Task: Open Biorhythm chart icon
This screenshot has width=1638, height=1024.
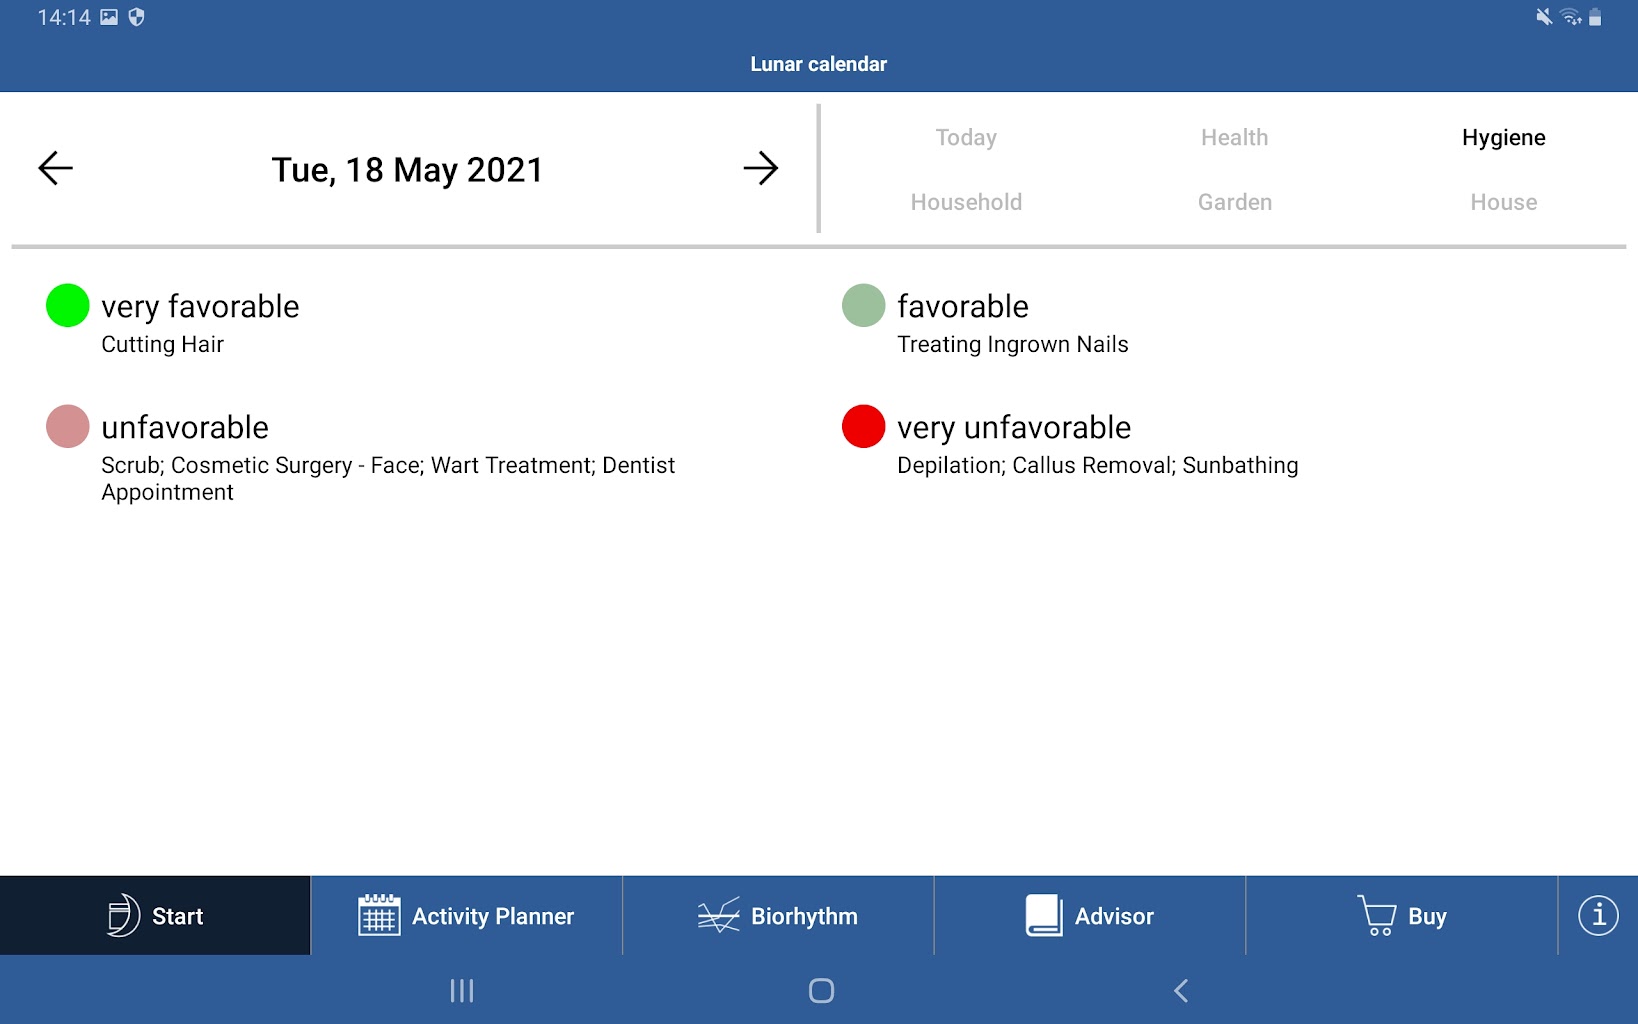Action: pos(718,915)
